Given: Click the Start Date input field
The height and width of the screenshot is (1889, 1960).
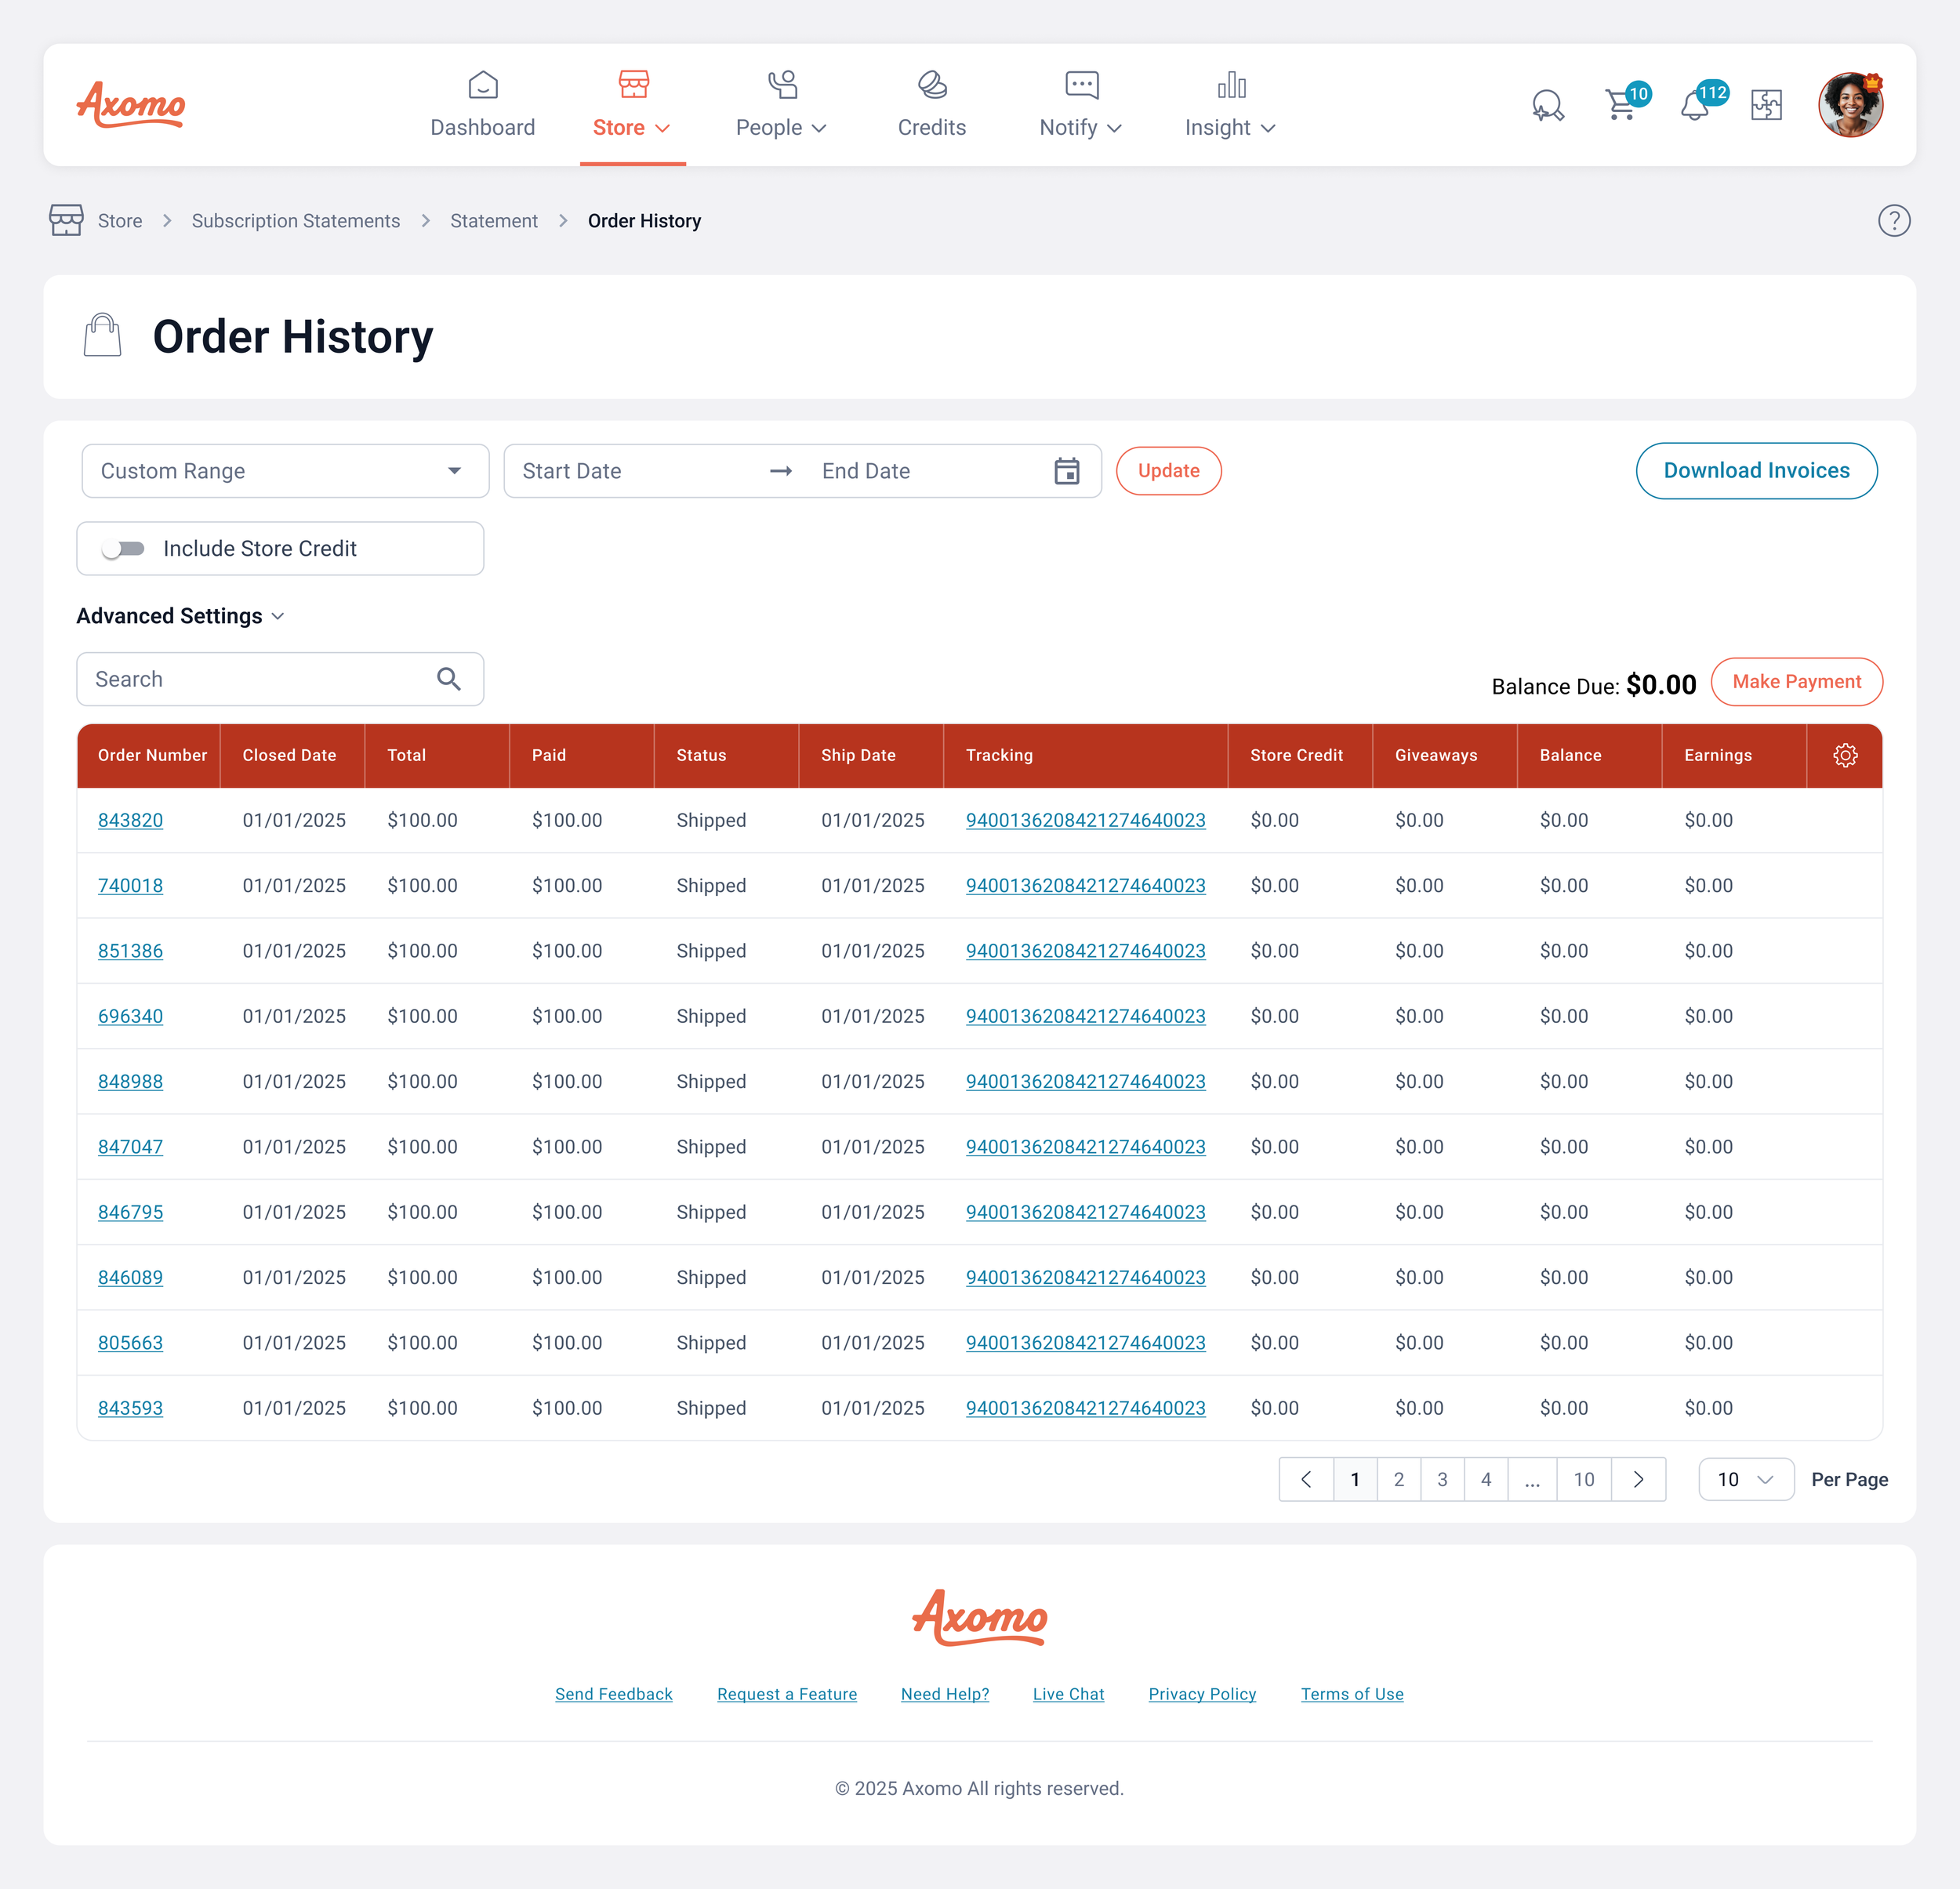Looking at the screenshot, I should click(630, 471).
